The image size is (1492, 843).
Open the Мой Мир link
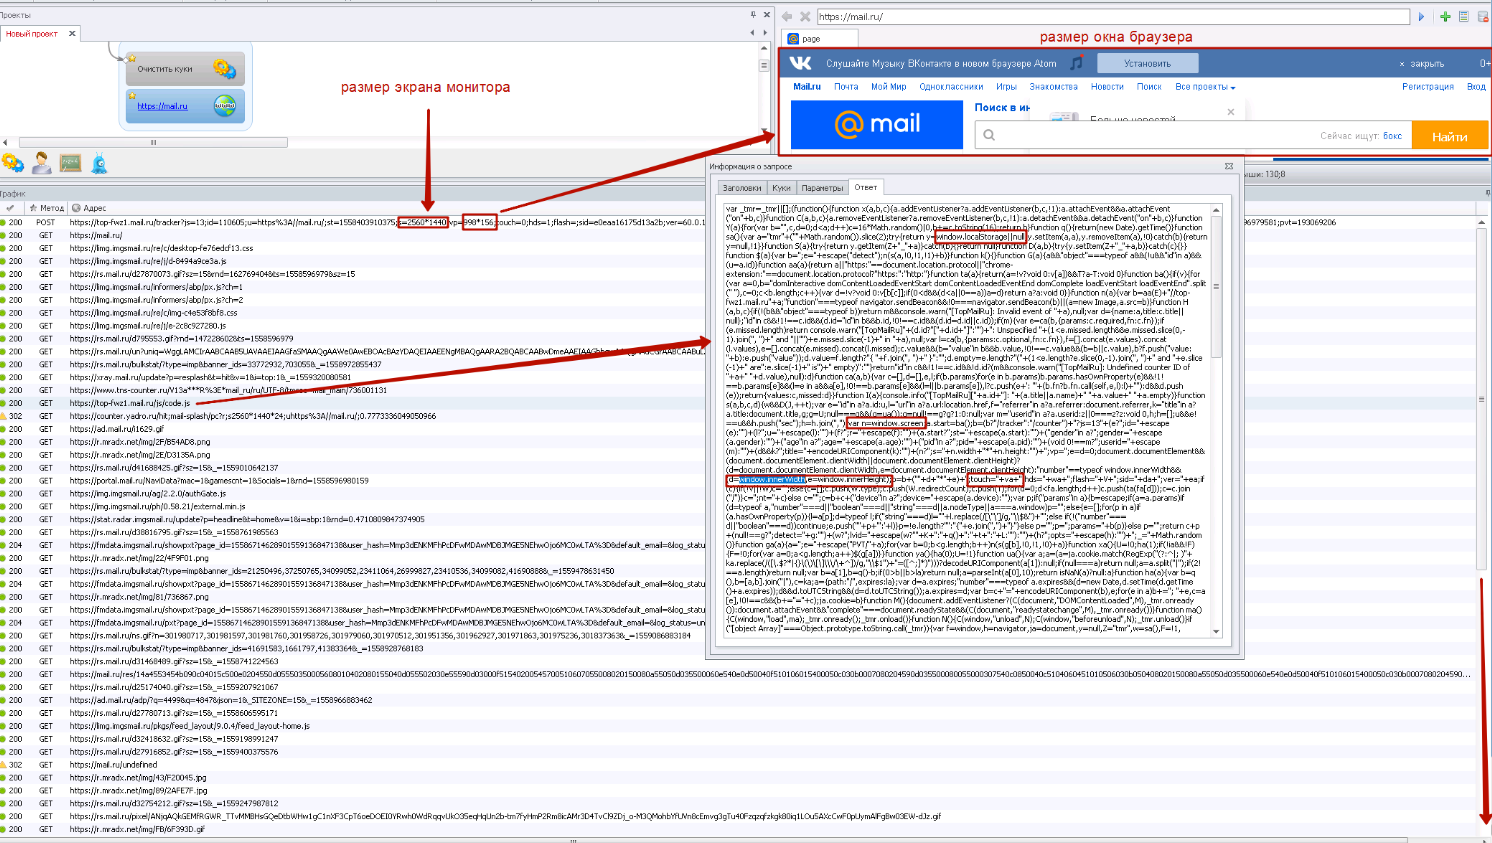888,87
